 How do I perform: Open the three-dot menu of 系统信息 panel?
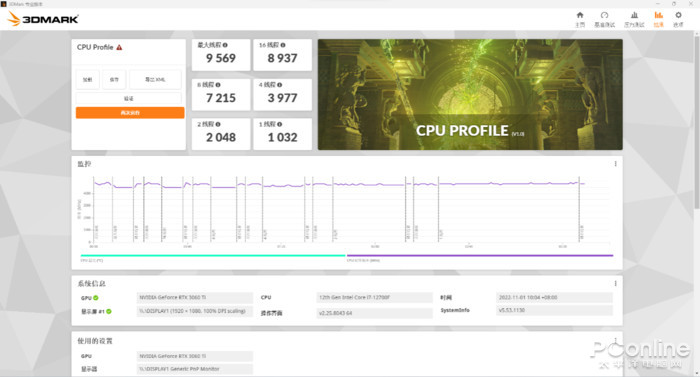point(615,284)
